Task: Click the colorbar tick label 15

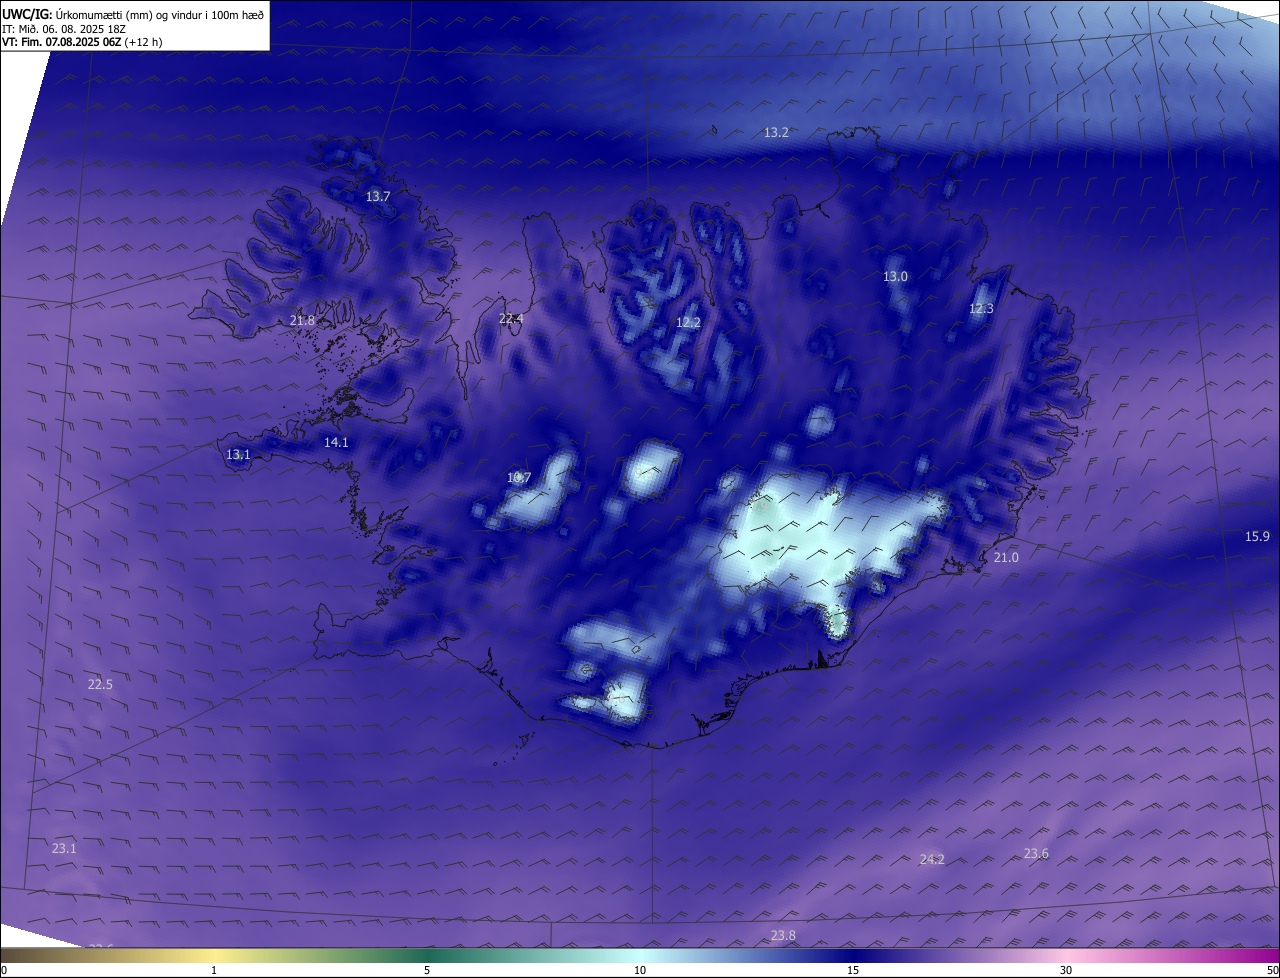Action: (853, 970)
